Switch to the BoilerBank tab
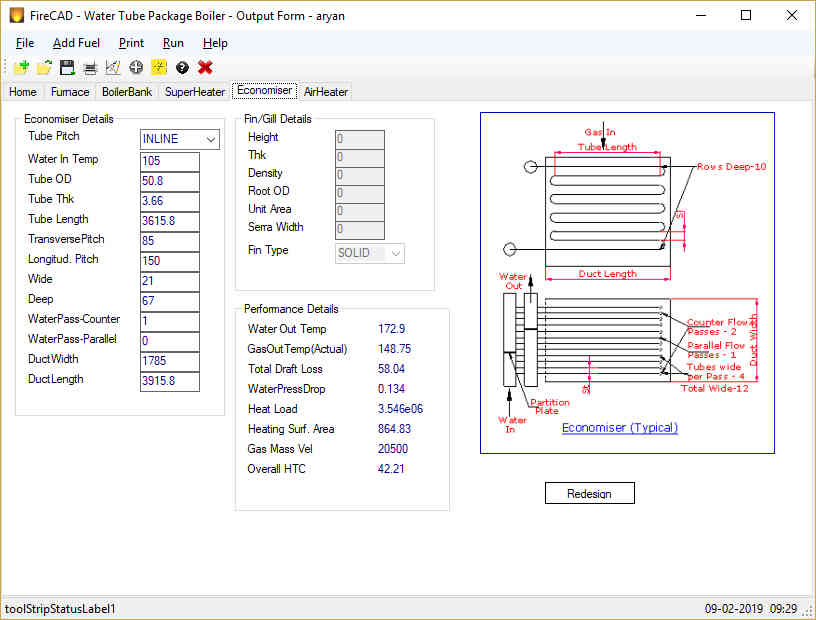 coord(126,92)
